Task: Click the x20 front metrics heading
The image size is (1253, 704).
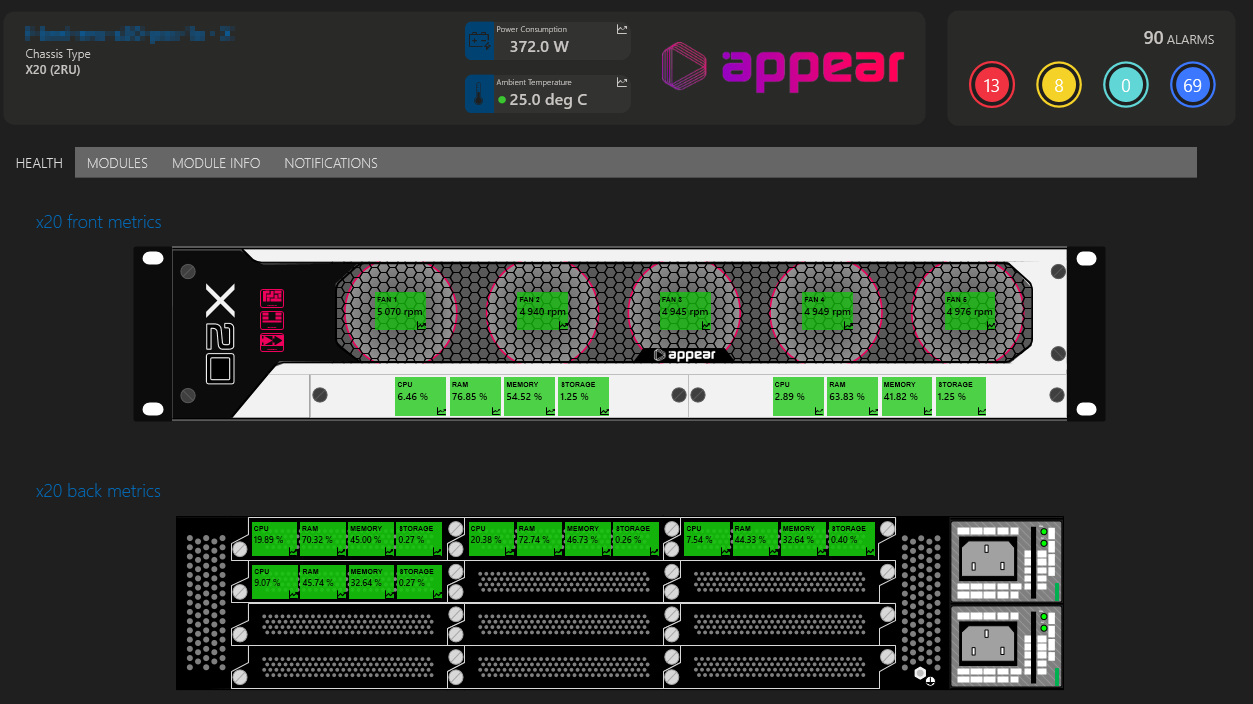Action: [98, 222]
